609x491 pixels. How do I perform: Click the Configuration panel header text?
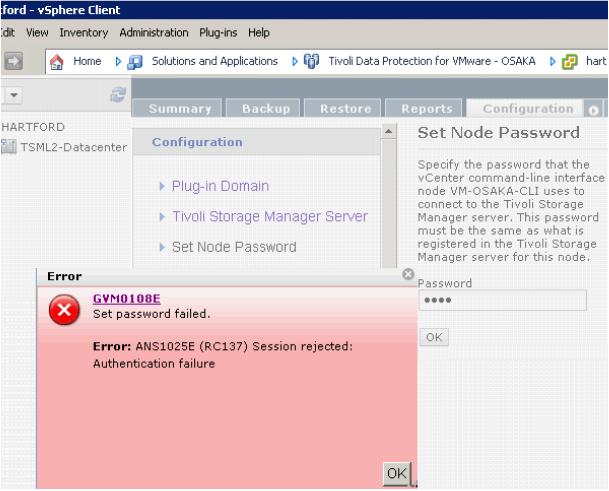[197, 142]
